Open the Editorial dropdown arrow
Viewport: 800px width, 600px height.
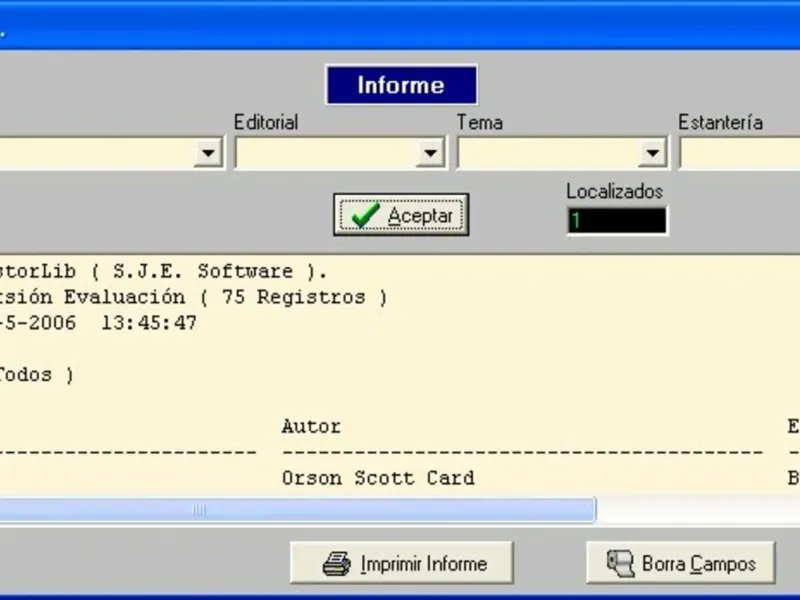[x=430, y=153]
